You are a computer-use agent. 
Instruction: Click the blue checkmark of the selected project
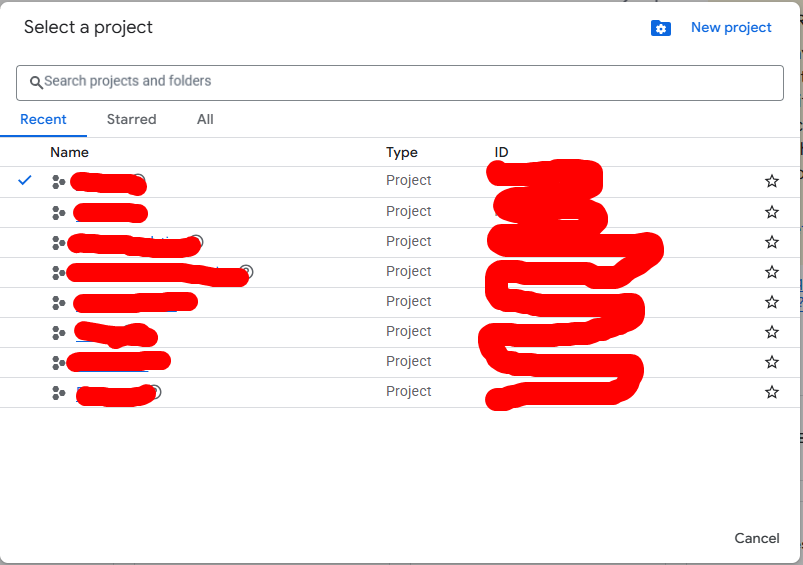25,180
